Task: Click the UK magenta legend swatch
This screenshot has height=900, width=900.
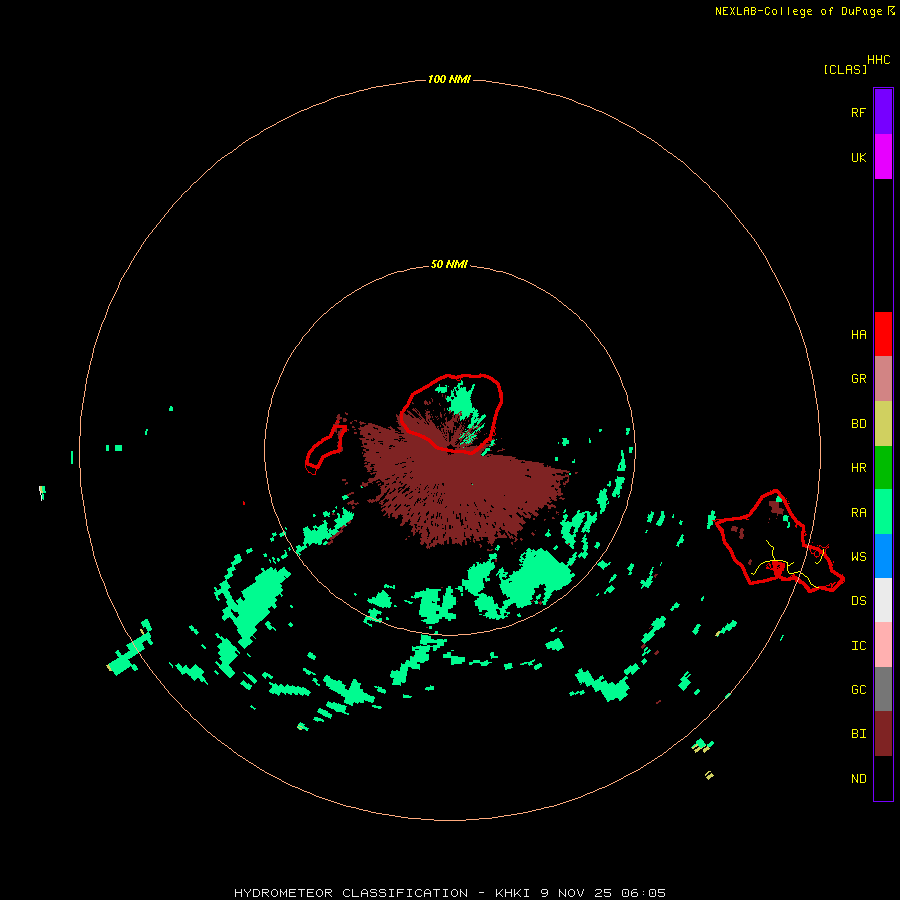Action: [883, 157]
